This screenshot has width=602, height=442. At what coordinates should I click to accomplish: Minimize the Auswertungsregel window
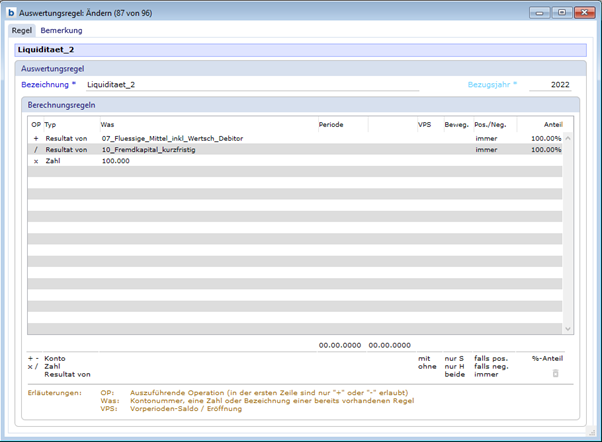[x=541, y=12]
